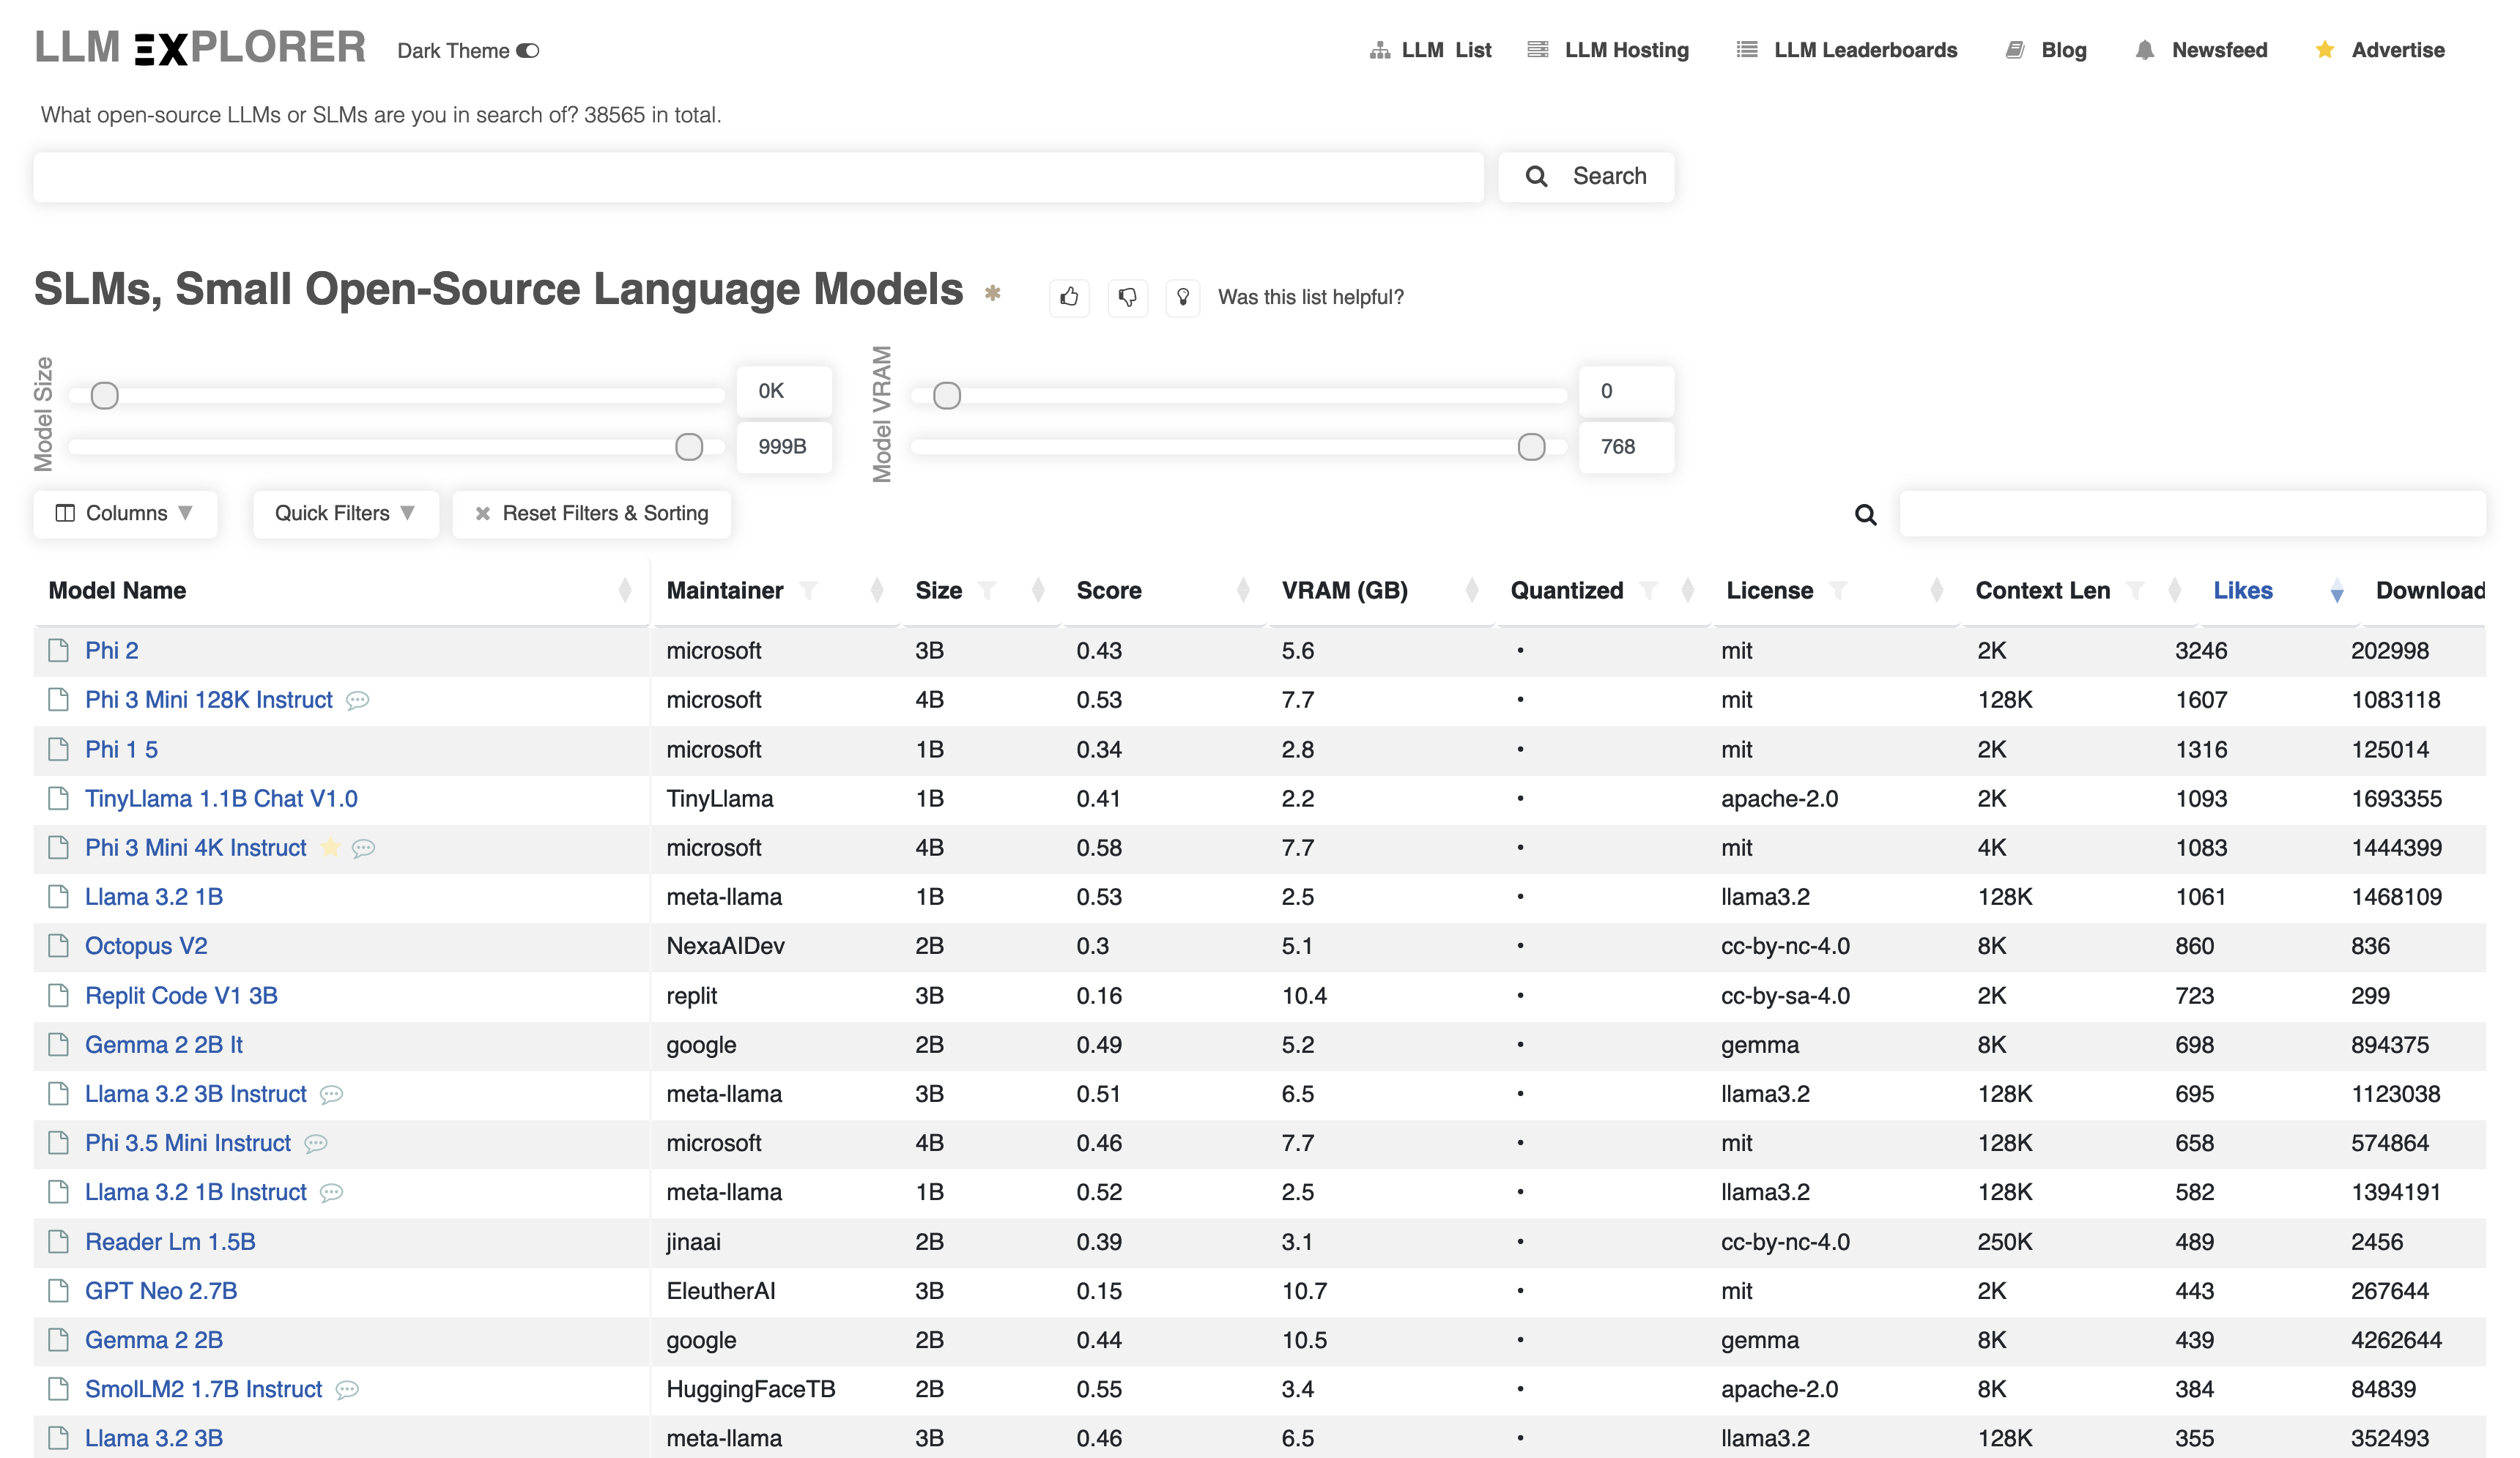This screenshot has width=2520, height=1458.
Task: Click the Likes column header
Action: pyautogui.click(x=2243, y=591)
